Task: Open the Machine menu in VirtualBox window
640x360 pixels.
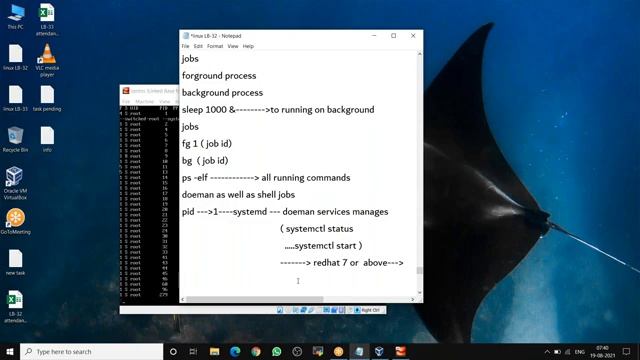Action: 144,101
